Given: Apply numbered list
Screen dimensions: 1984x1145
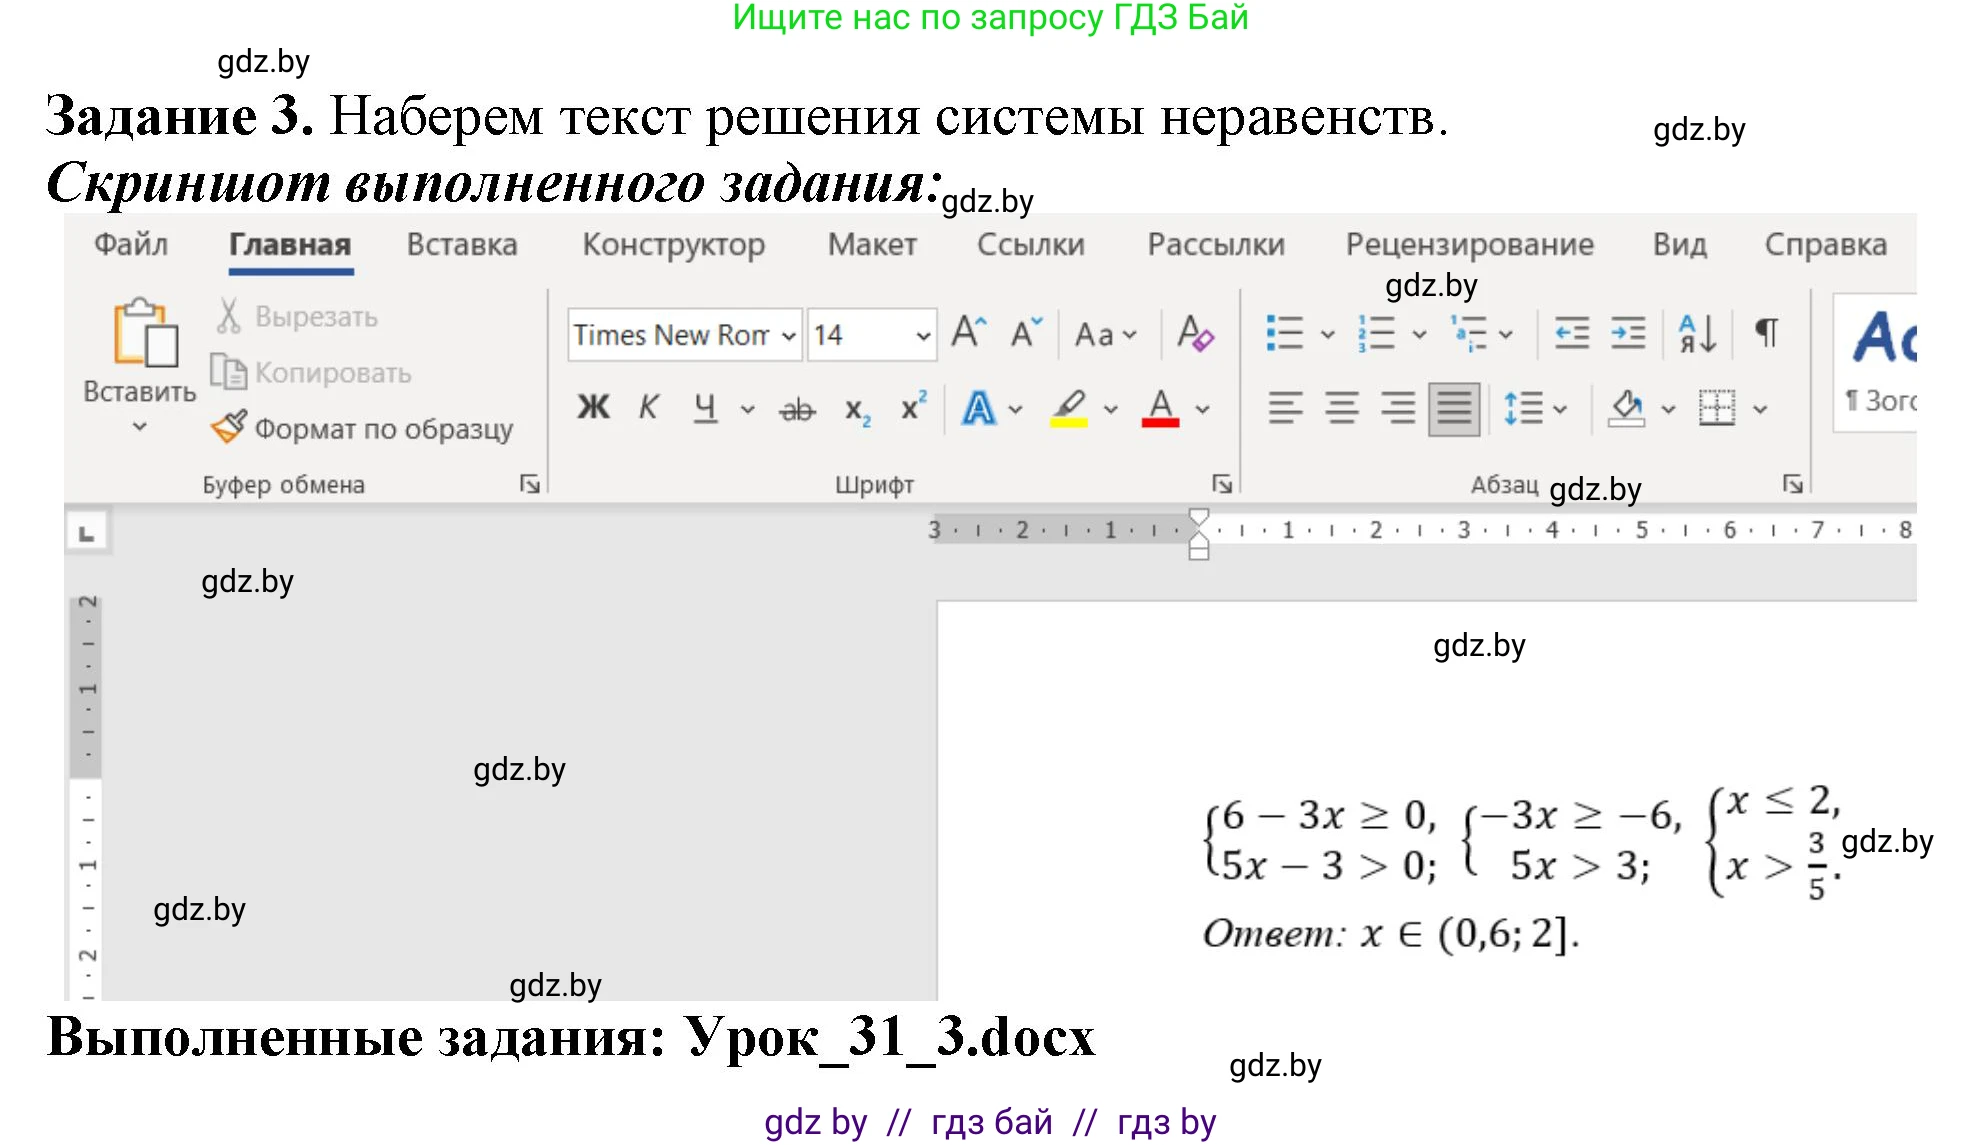Looking at the screenshot, I should coord(1376,333).
